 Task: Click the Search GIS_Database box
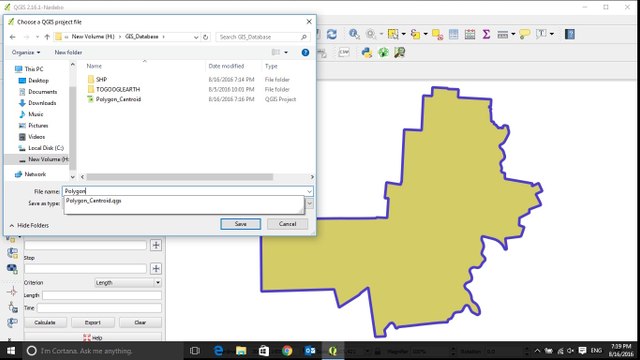(262, 37)
